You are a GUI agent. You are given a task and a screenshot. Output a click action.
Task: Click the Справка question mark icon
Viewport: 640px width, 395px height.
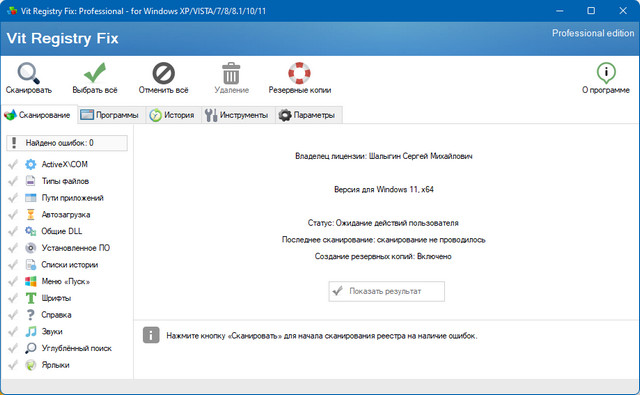click(31, 315)
